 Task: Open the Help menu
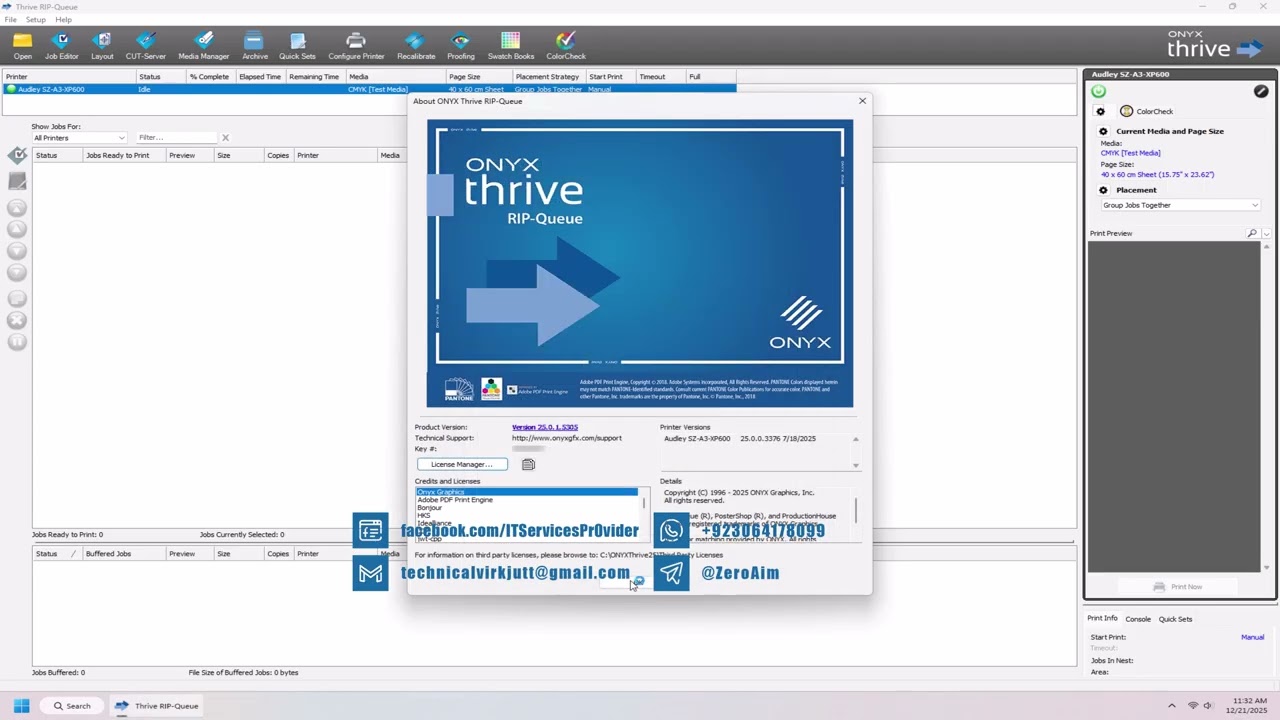63,19
